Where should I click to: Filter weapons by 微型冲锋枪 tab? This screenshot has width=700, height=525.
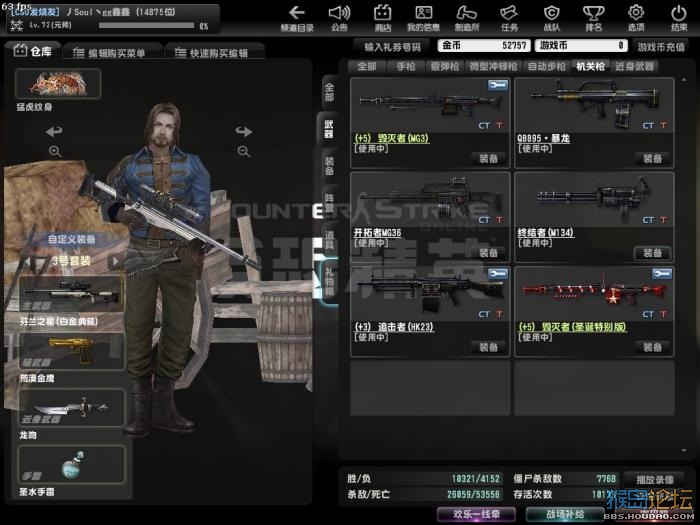[493, 67]
